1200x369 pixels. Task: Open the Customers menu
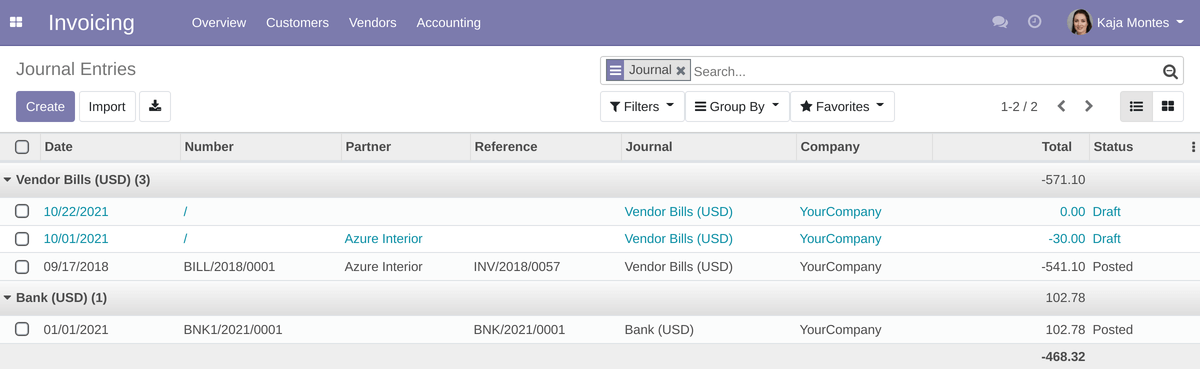click(x=297, y=22)
